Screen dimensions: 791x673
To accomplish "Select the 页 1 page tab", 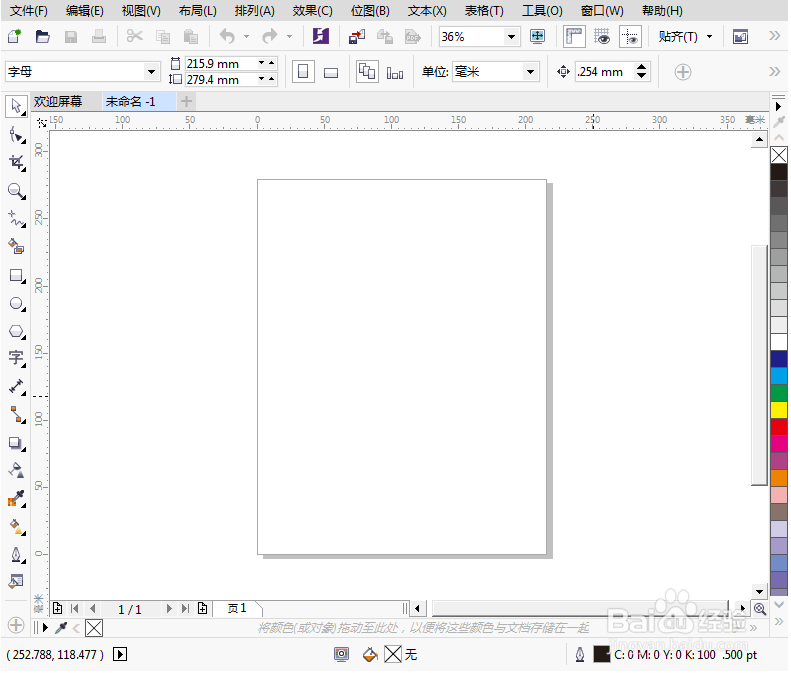I will 237,608.
